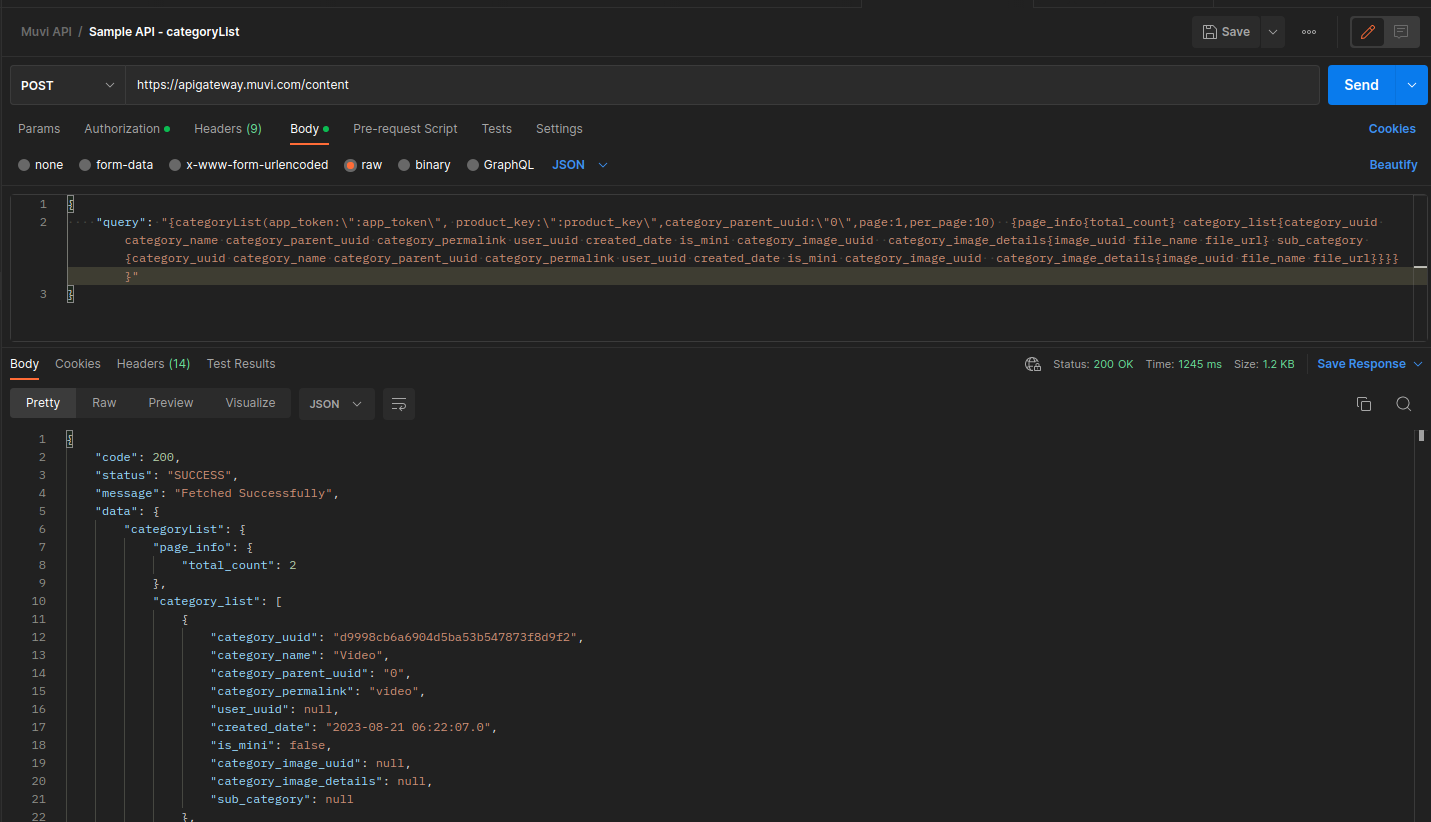The image size is (1431, 822).
Task: Switch to Visualize response view
Action: point(250,403)
